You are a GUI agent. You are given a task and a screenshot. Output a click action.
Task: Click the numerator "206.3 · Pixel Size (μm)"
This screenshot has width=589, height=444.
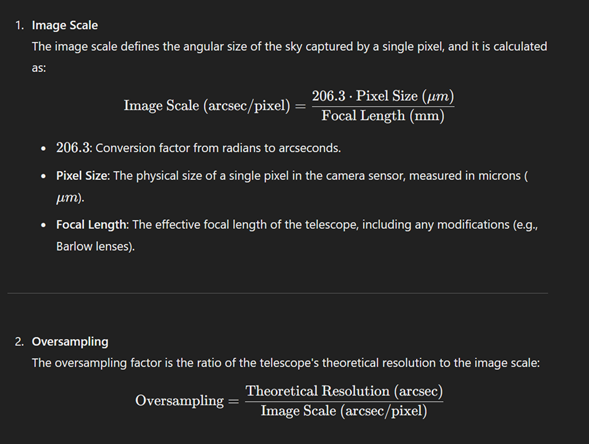click(x=383, y=96)
